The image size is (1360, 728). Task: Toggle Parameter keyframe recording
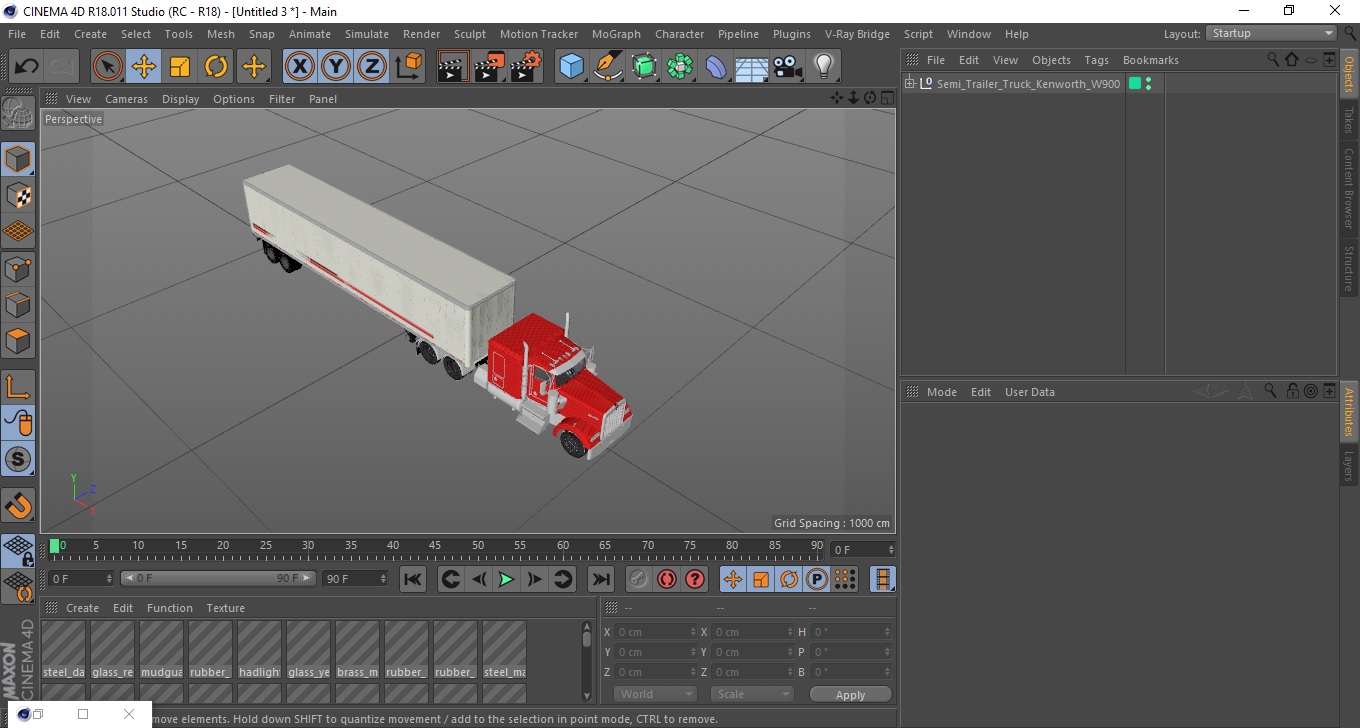point(817,579)
